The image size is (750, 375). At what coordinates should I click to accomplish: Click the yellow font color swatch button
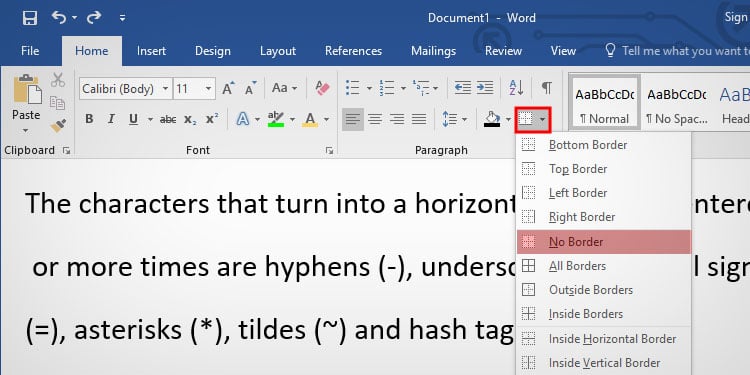(310, 119)
